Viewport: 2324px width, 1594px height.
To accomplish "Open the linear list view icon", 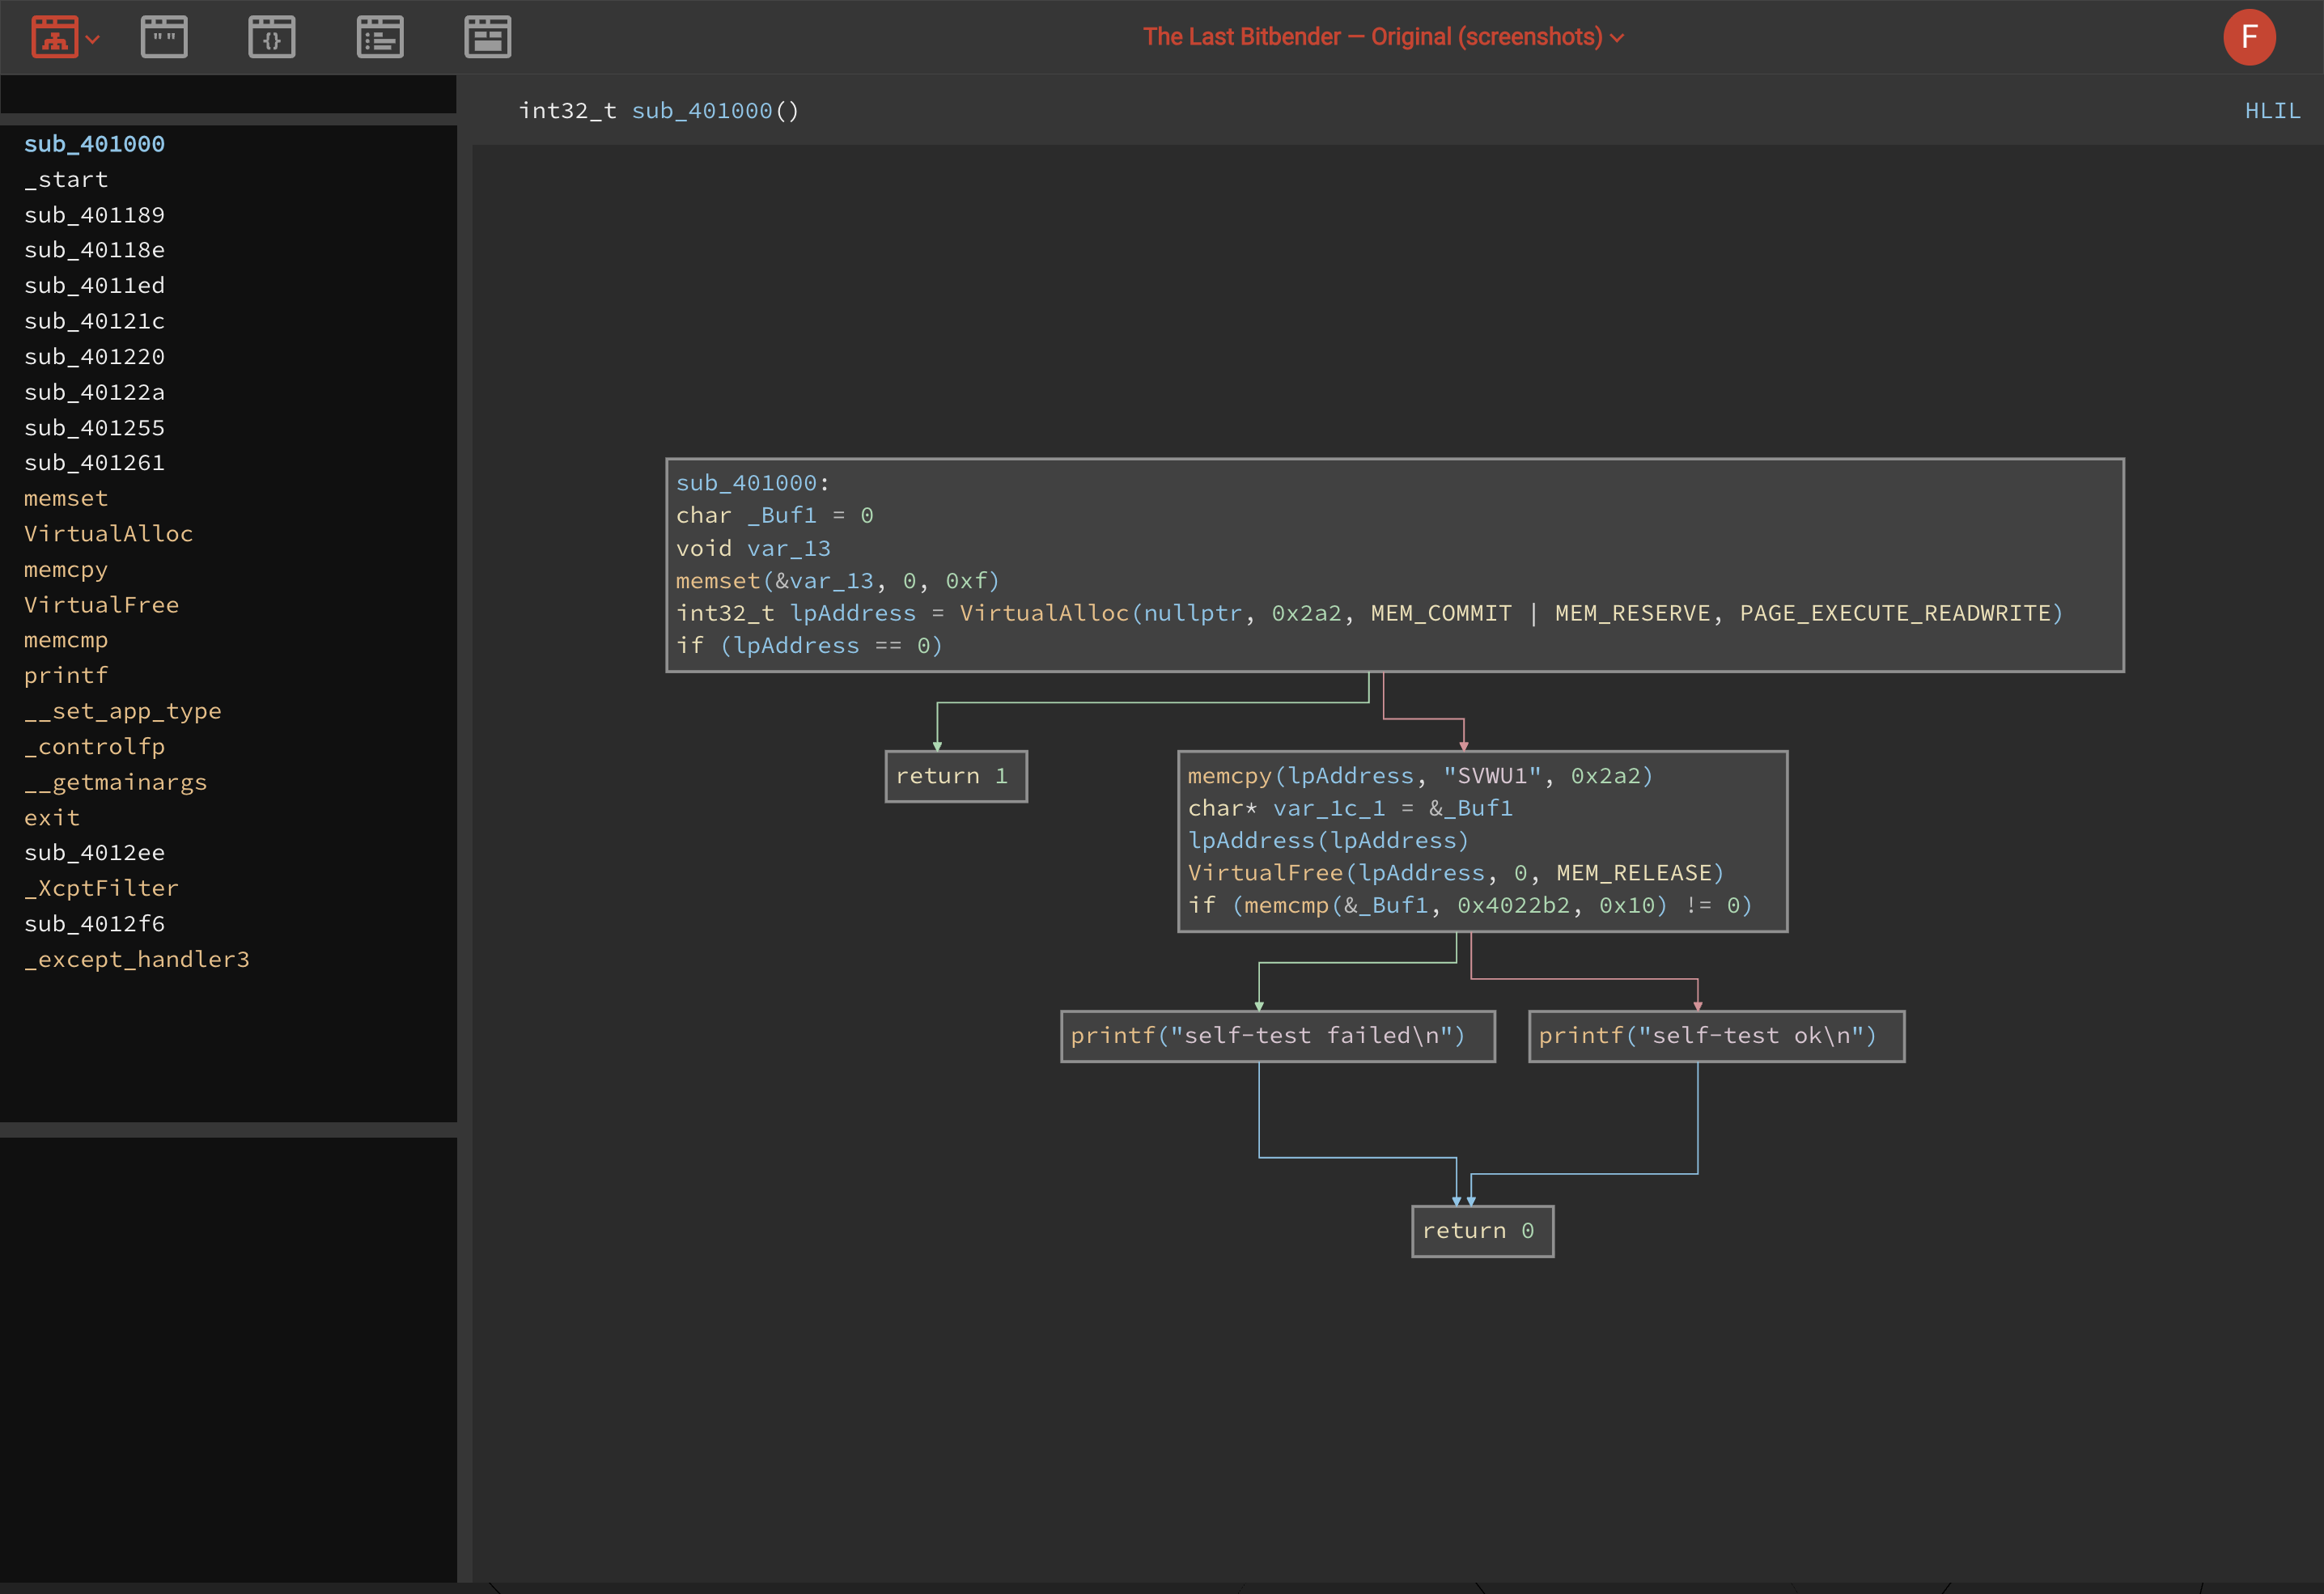I will tap(380, 37).
